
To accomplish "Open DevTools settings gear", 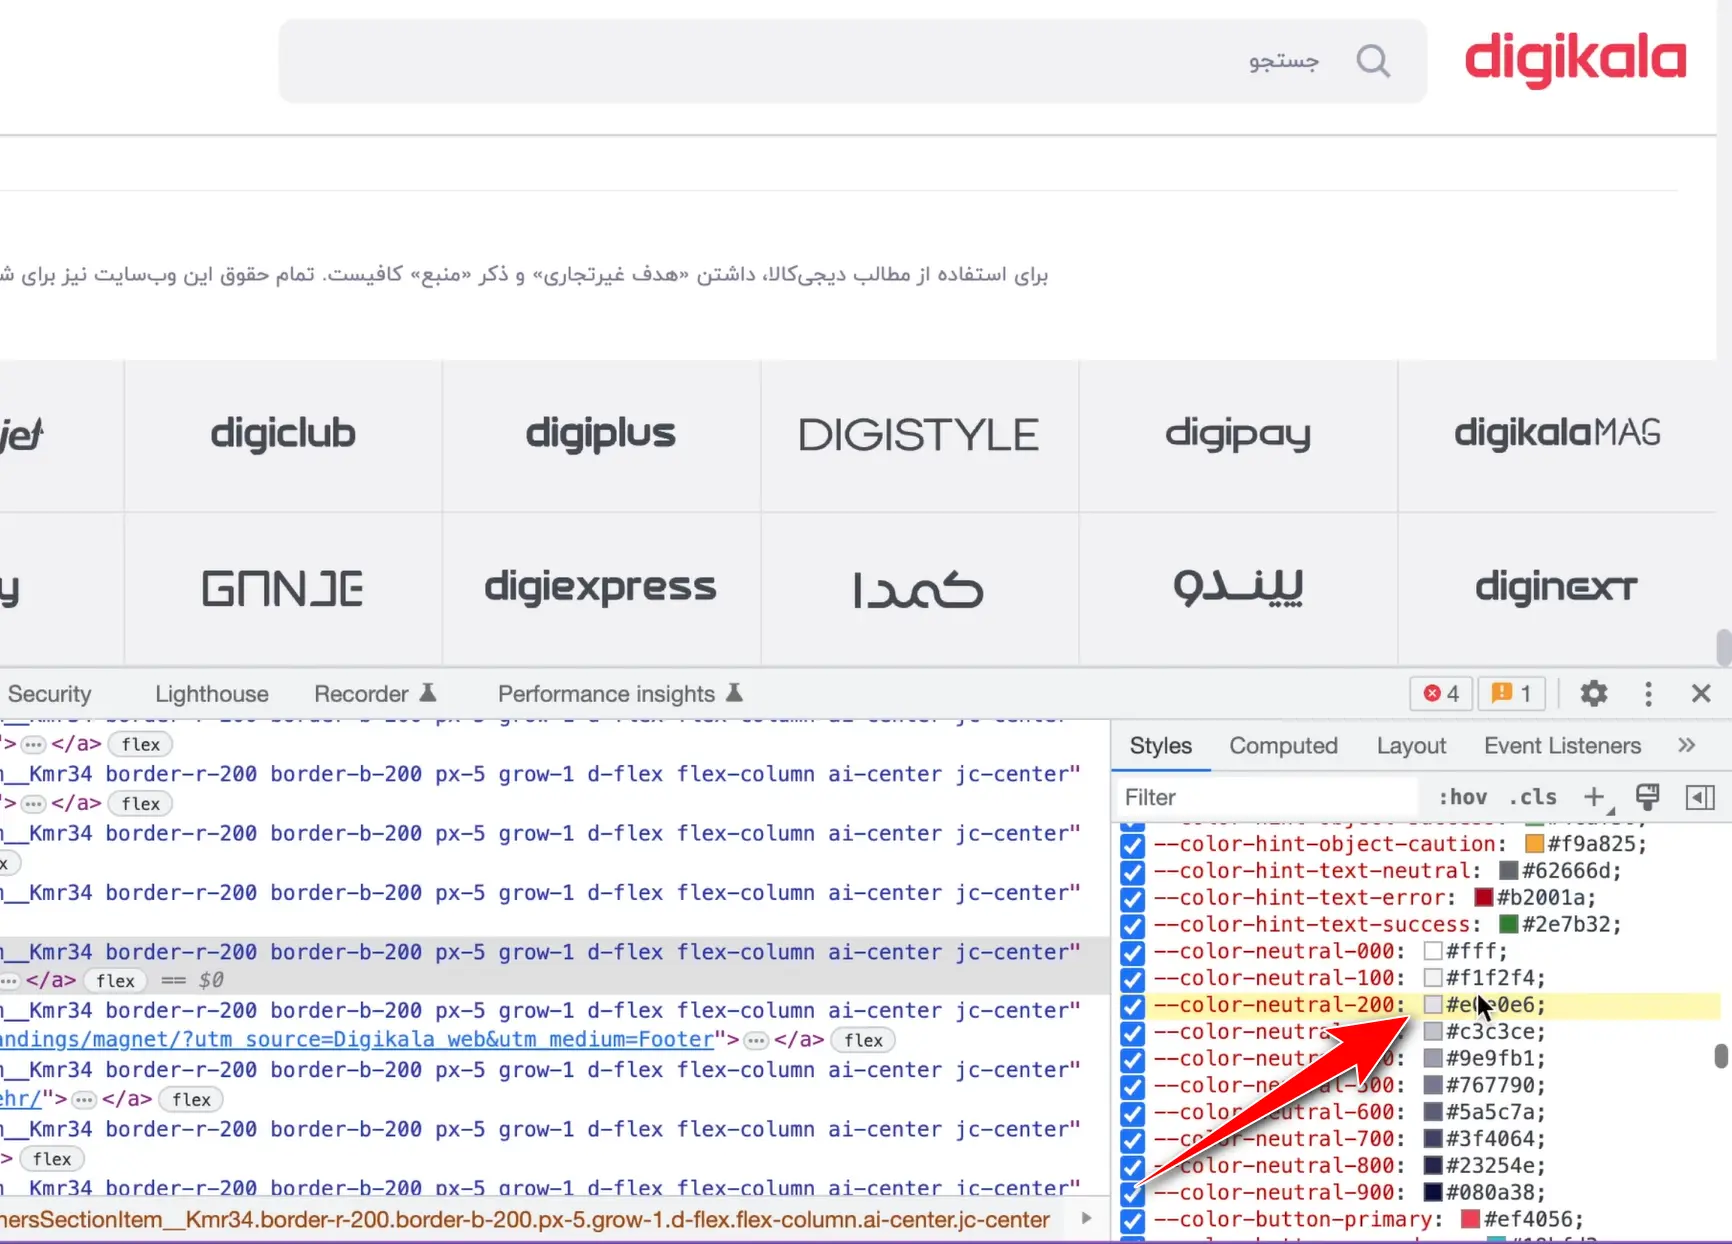I will pos(1593,693).
